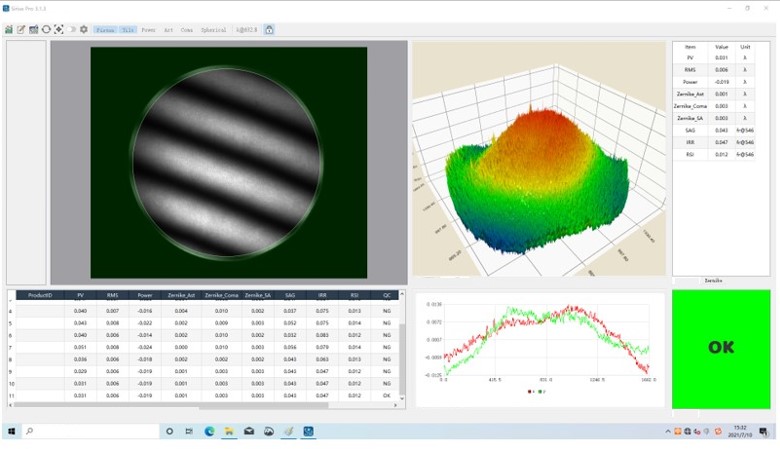Click the green OK status indicator
This screenshot has height=449, width=780.
coord(720,348)
